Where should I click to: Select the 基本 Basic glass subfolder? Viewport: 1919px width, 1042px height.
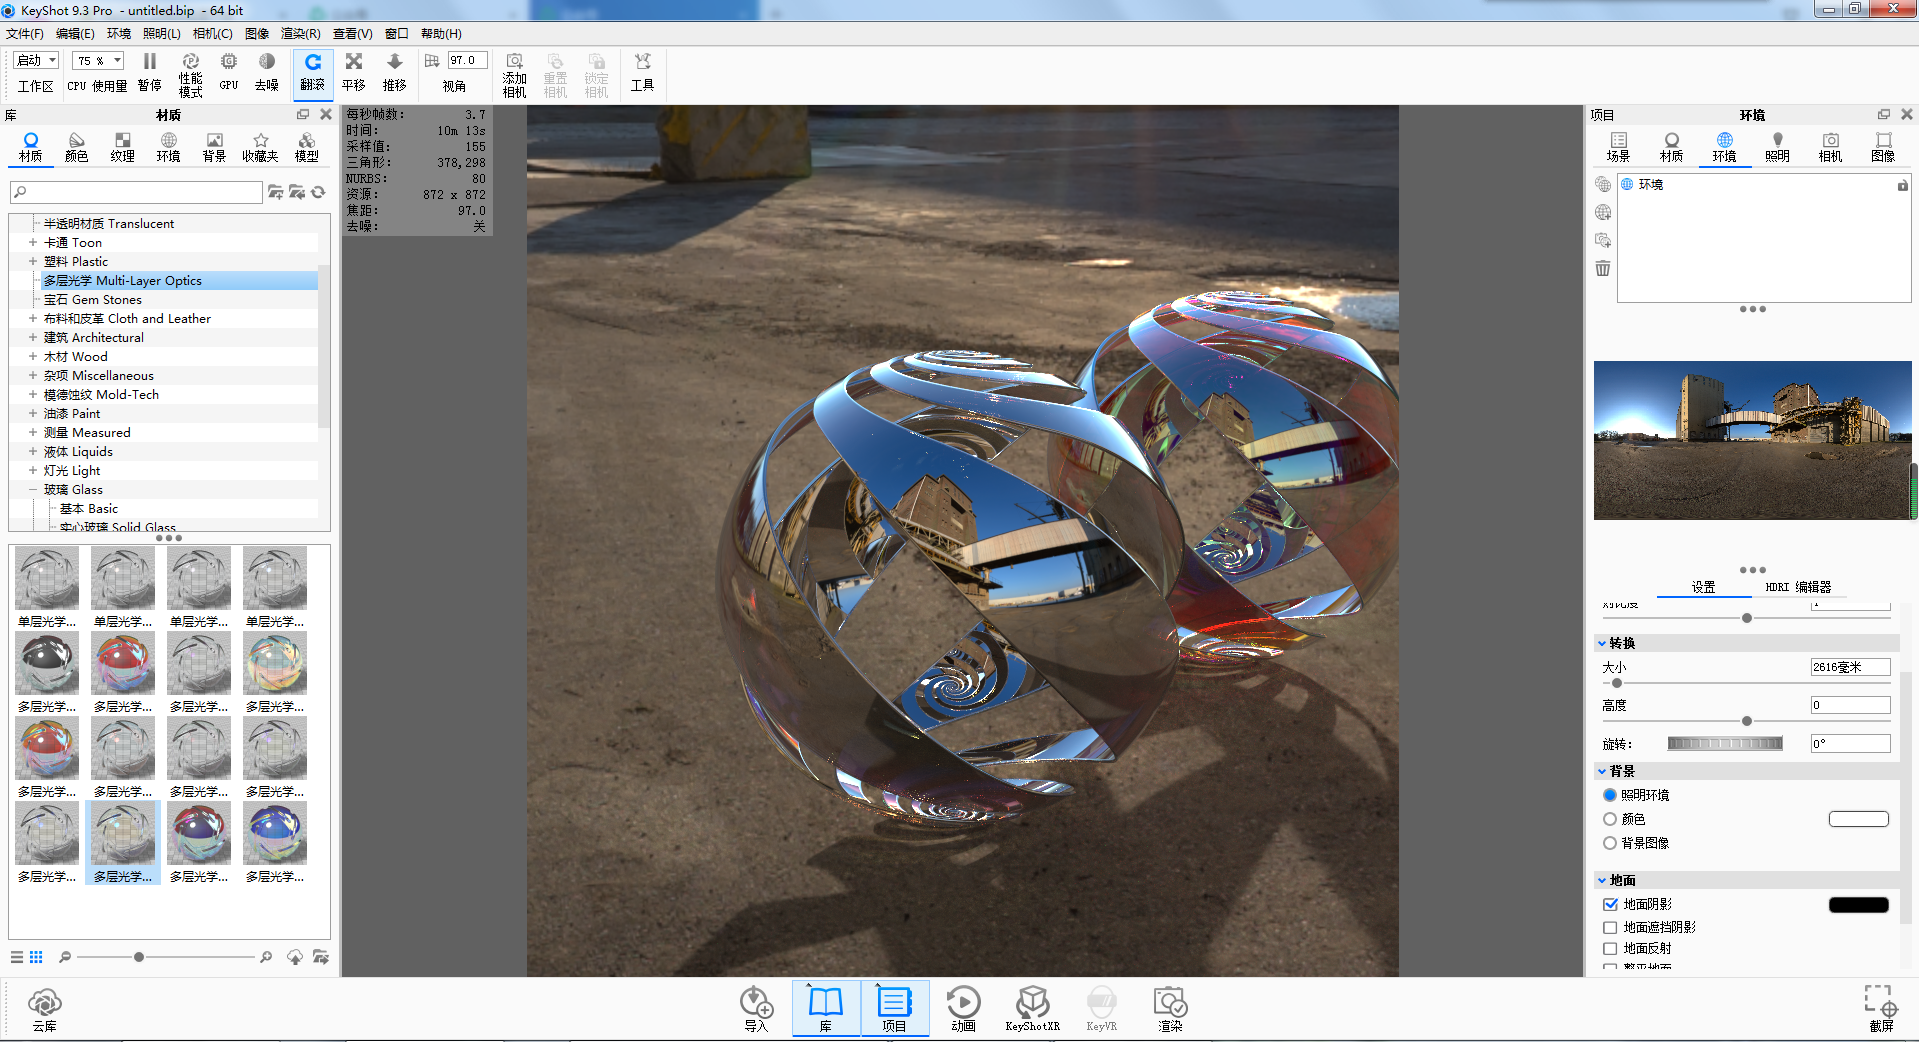[88, 508]
